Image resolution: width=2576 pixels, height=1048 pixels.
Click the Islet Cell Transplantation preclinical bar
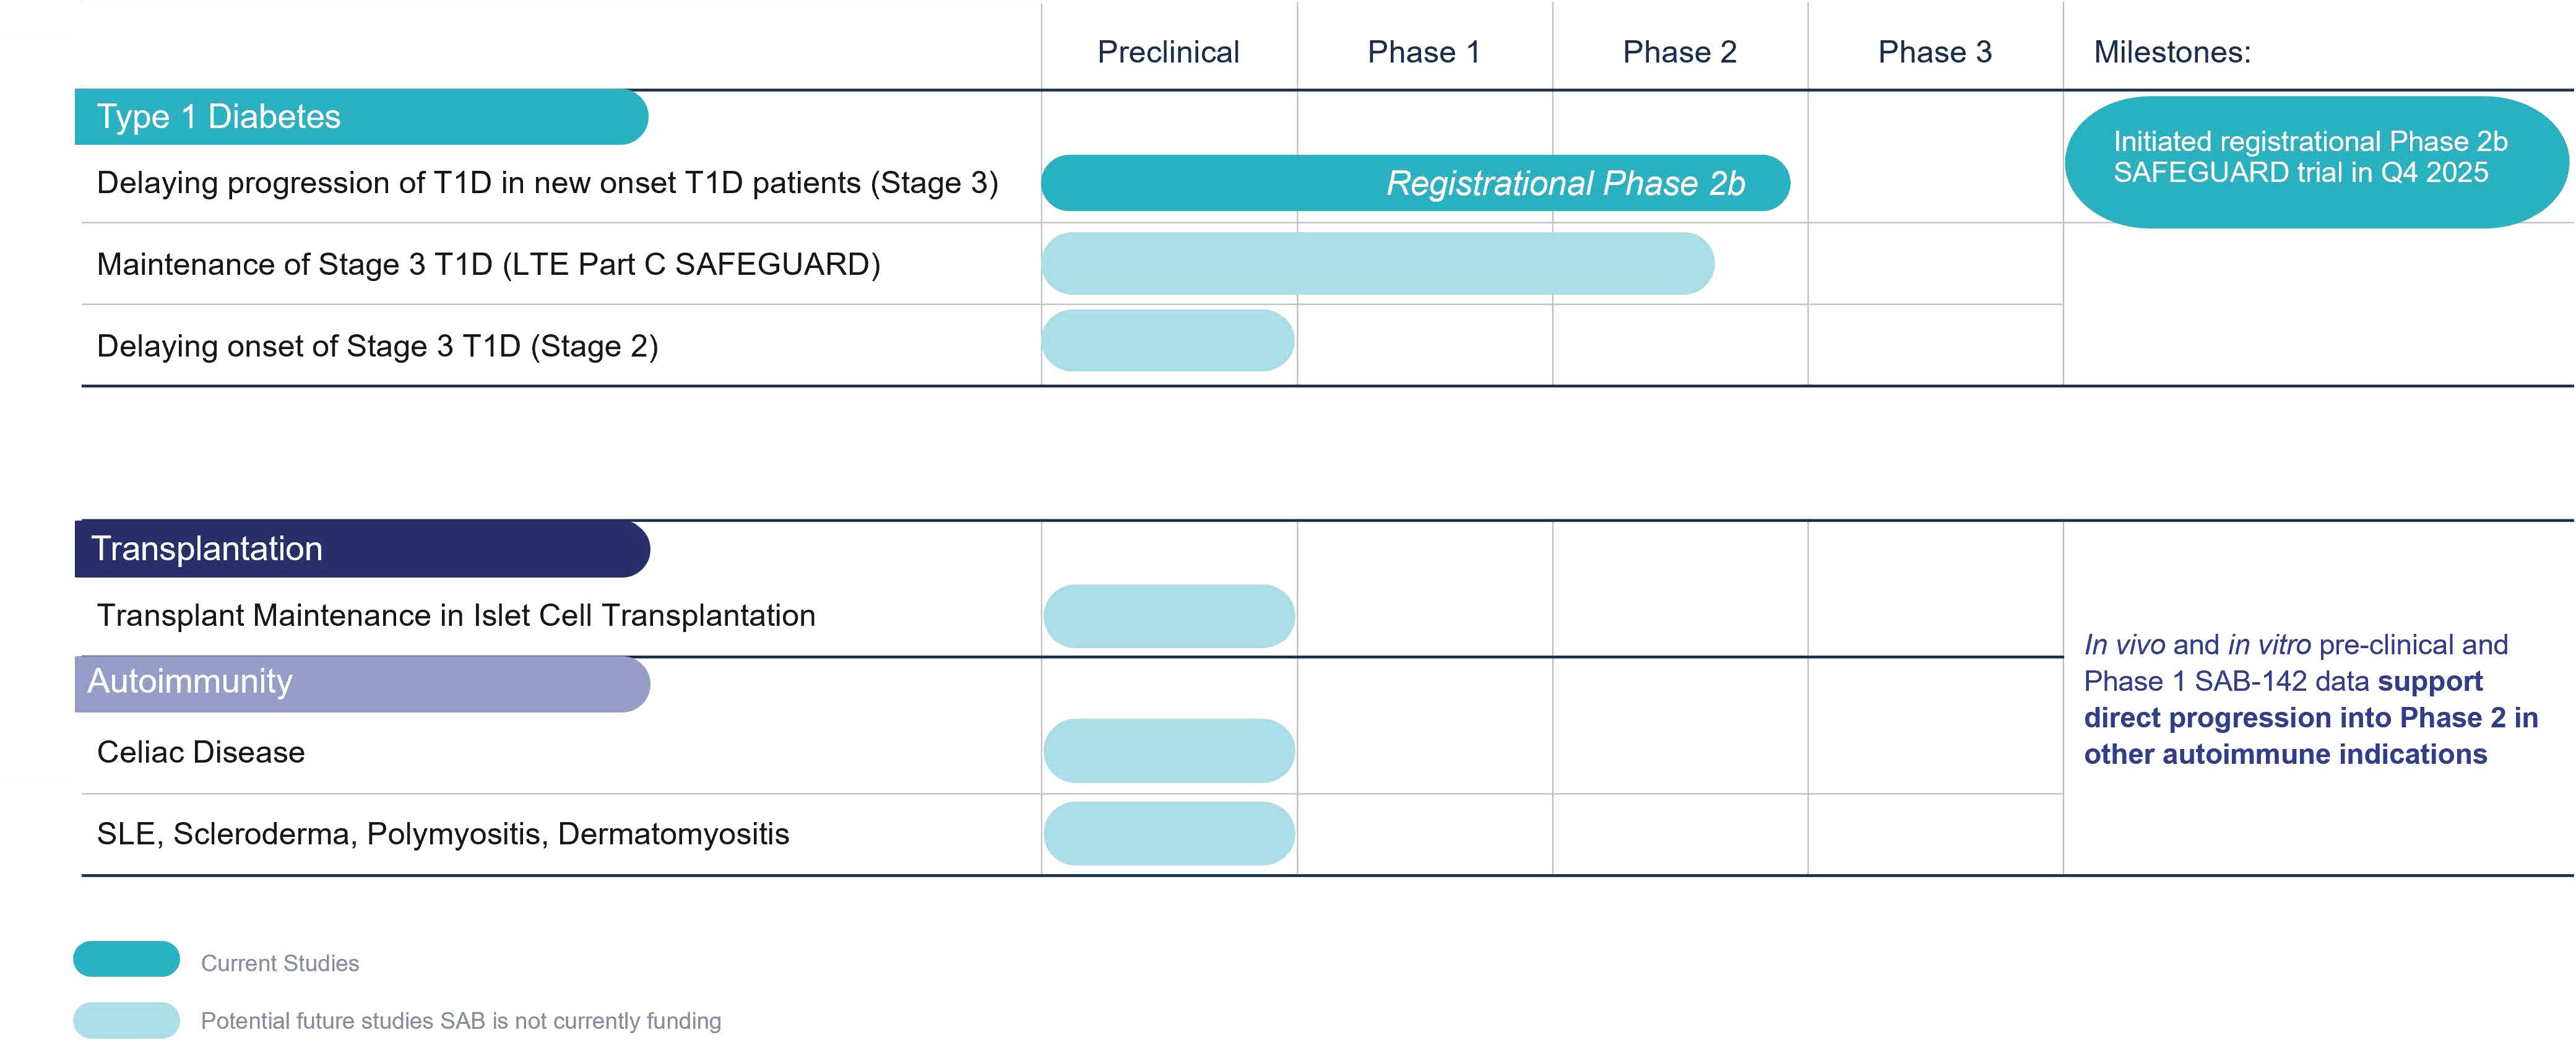[1168, 616]
